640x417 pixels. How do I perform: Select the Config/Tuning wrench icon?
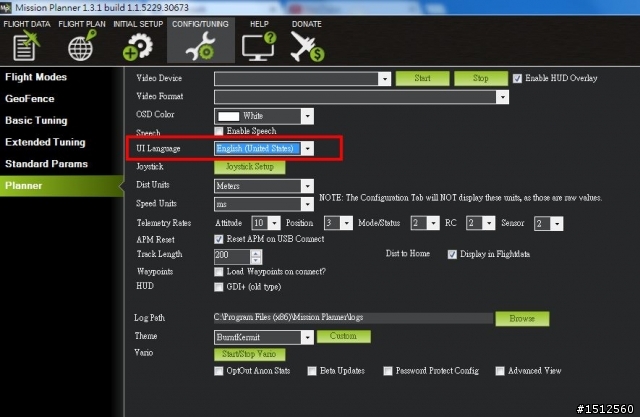click(x=200, y=47)
